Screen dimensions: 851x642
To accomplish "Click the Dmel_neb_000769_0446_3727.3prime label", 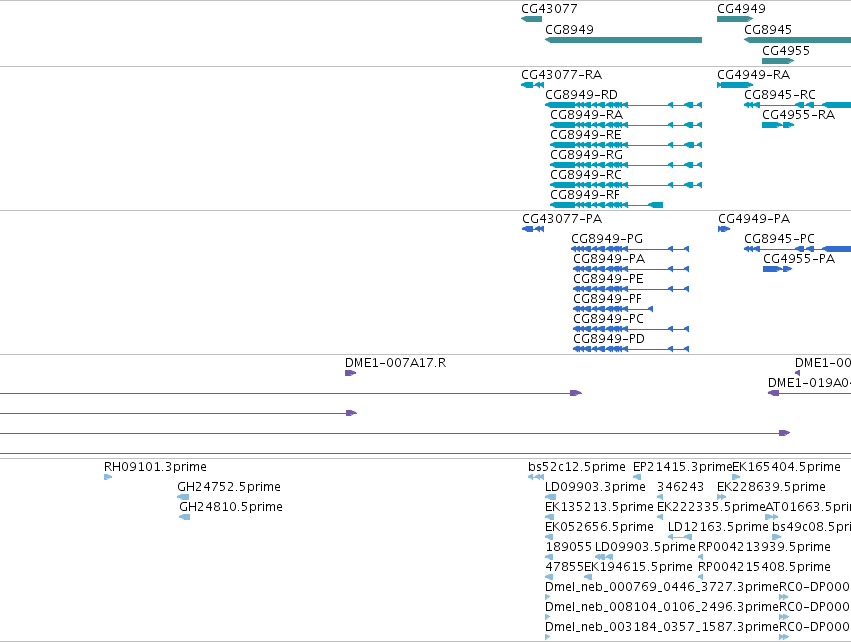I will 662,587.
